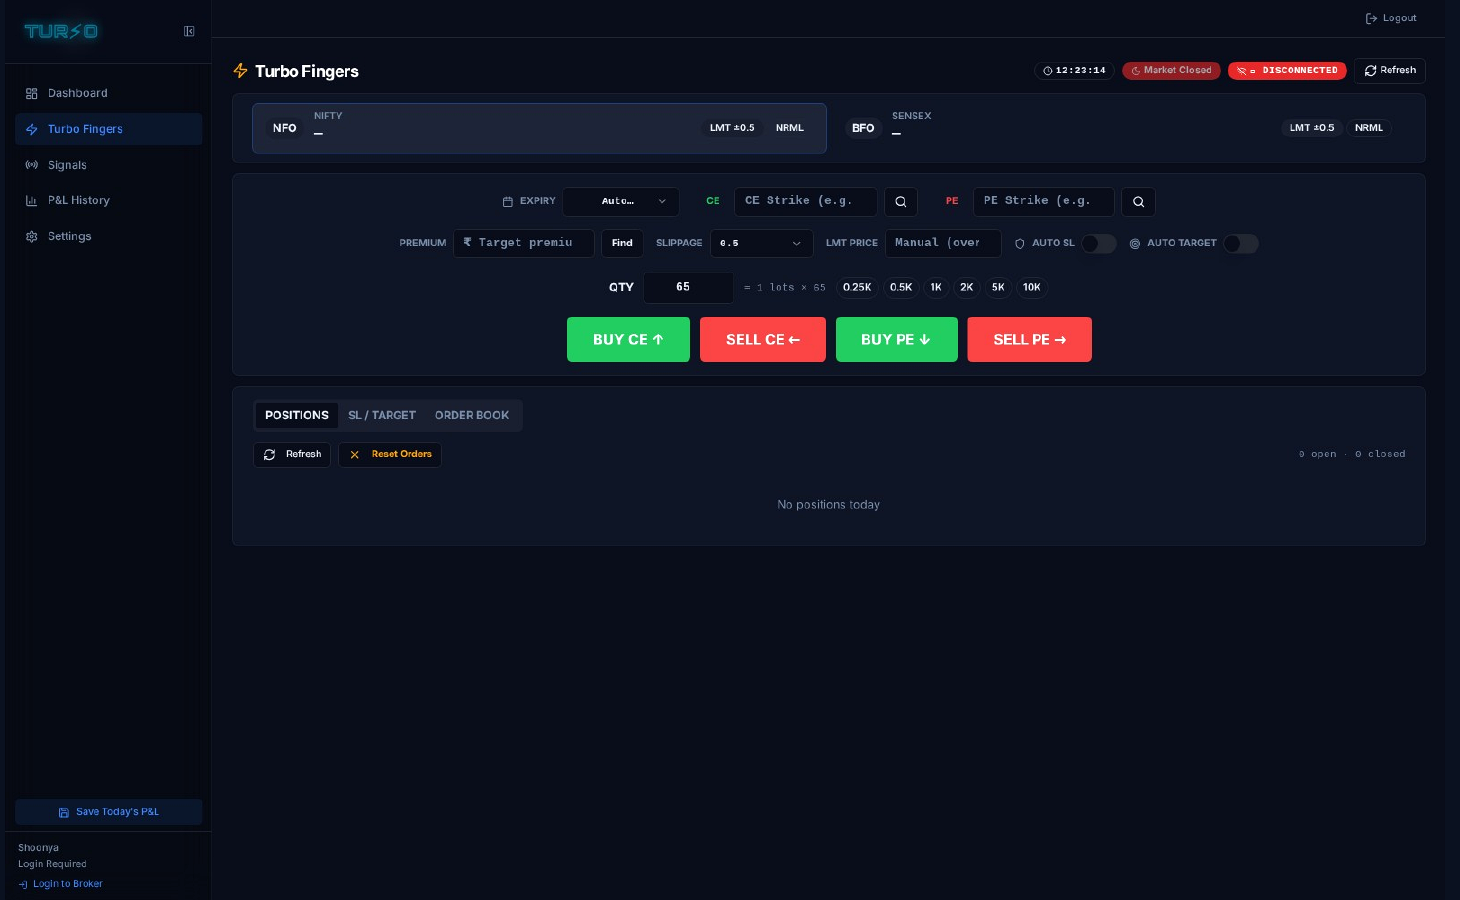Image resolution: width=1460 pixels, height=900 pixels.
Task: Select Turbo Fingers in sidebar
Action: 108,129
